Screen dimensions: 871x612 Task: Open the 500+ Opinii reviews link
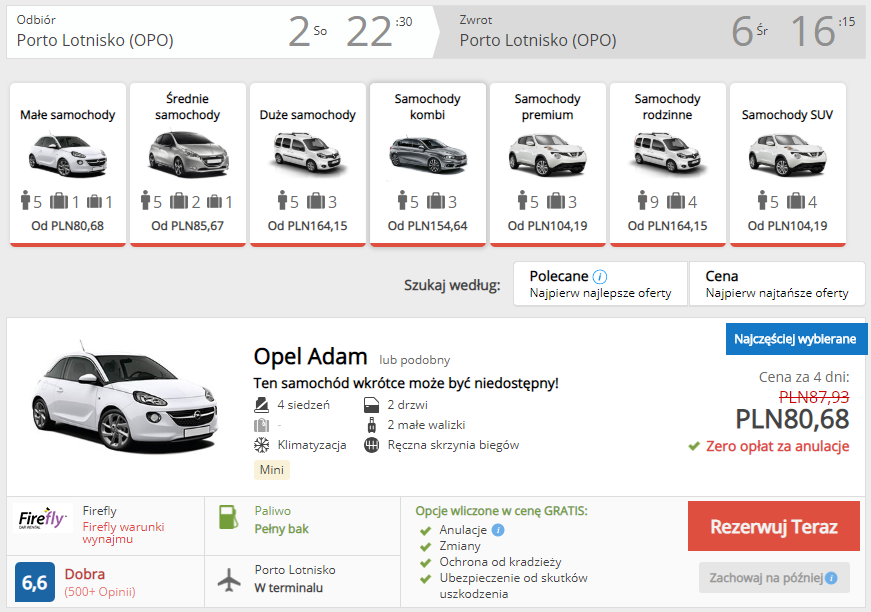[x=100, y=592]
